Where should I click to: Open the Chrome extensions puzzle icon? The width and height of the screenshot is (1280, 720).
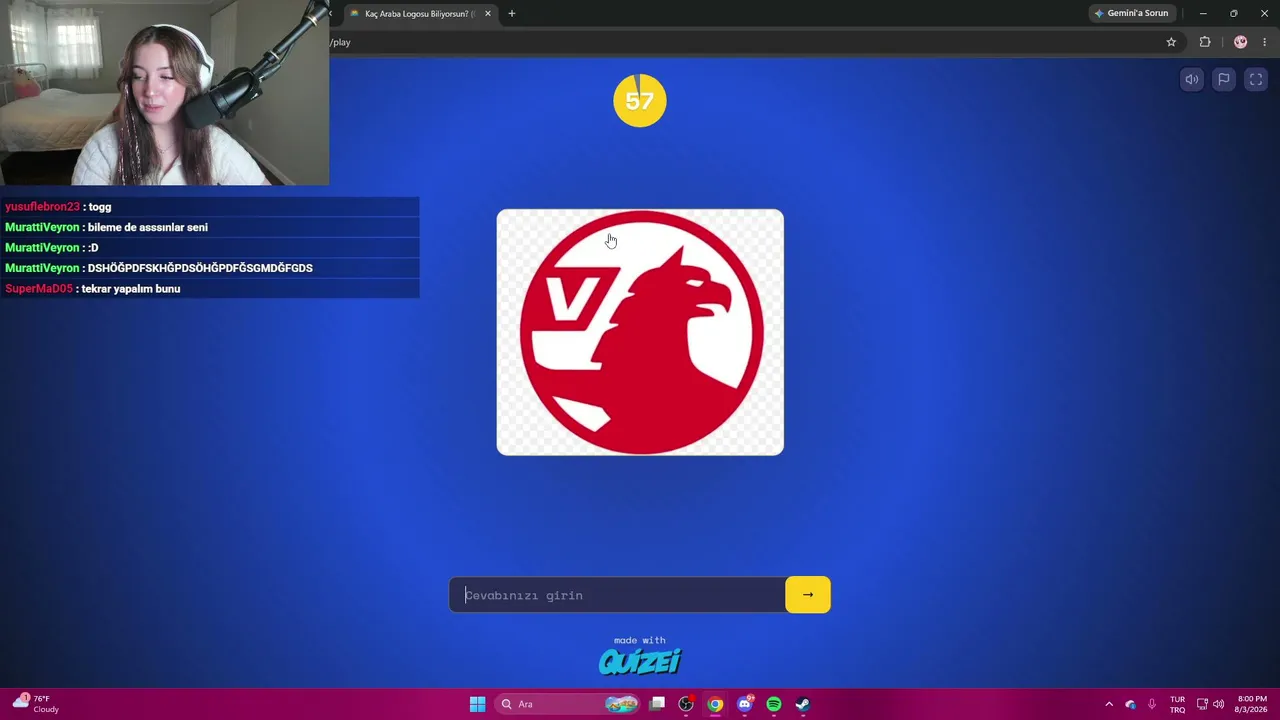[x=1205, y=42]
